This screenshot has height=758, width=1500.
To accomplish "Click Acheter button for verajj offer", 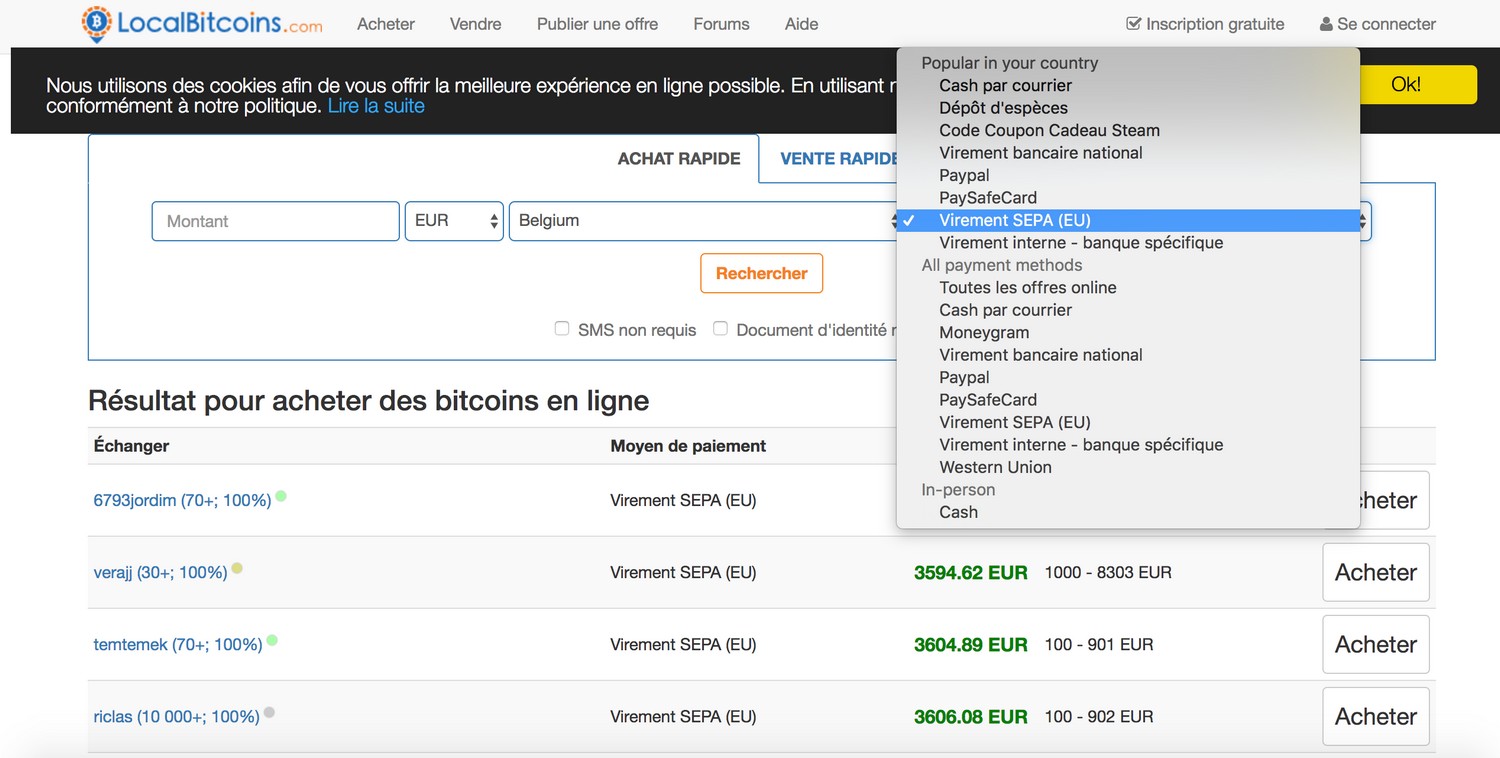I will (1375, 572).
